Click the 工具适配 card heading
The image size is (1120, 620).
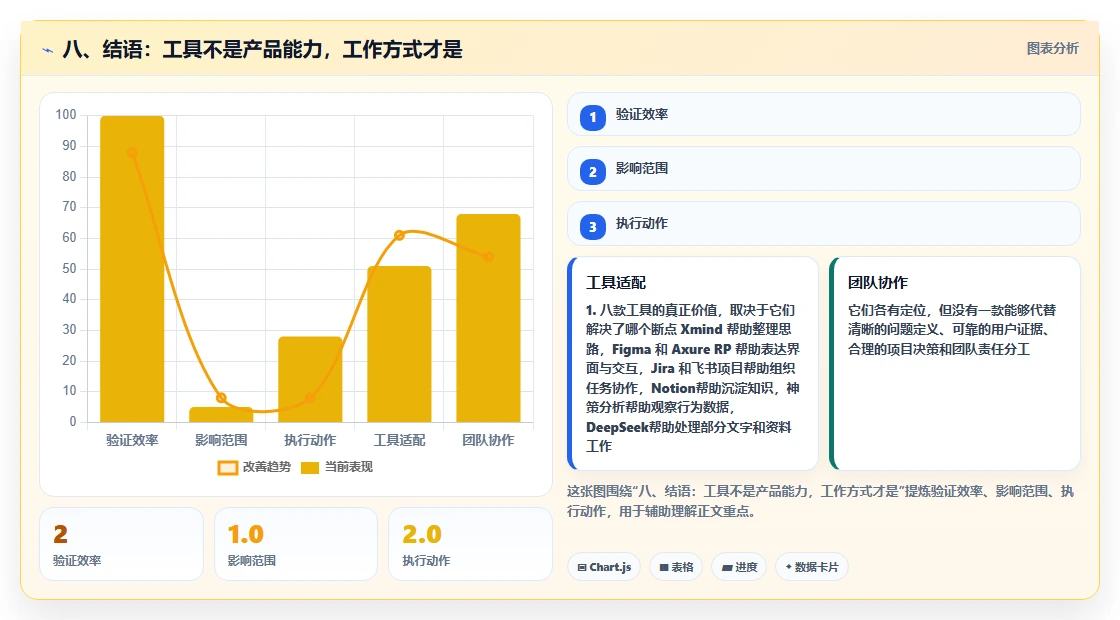616,283
